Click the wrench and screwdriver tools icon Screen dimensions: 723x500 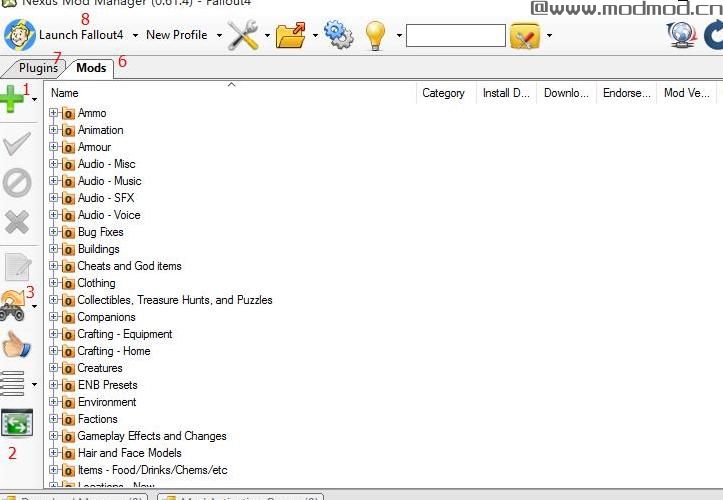coord(243,35)
